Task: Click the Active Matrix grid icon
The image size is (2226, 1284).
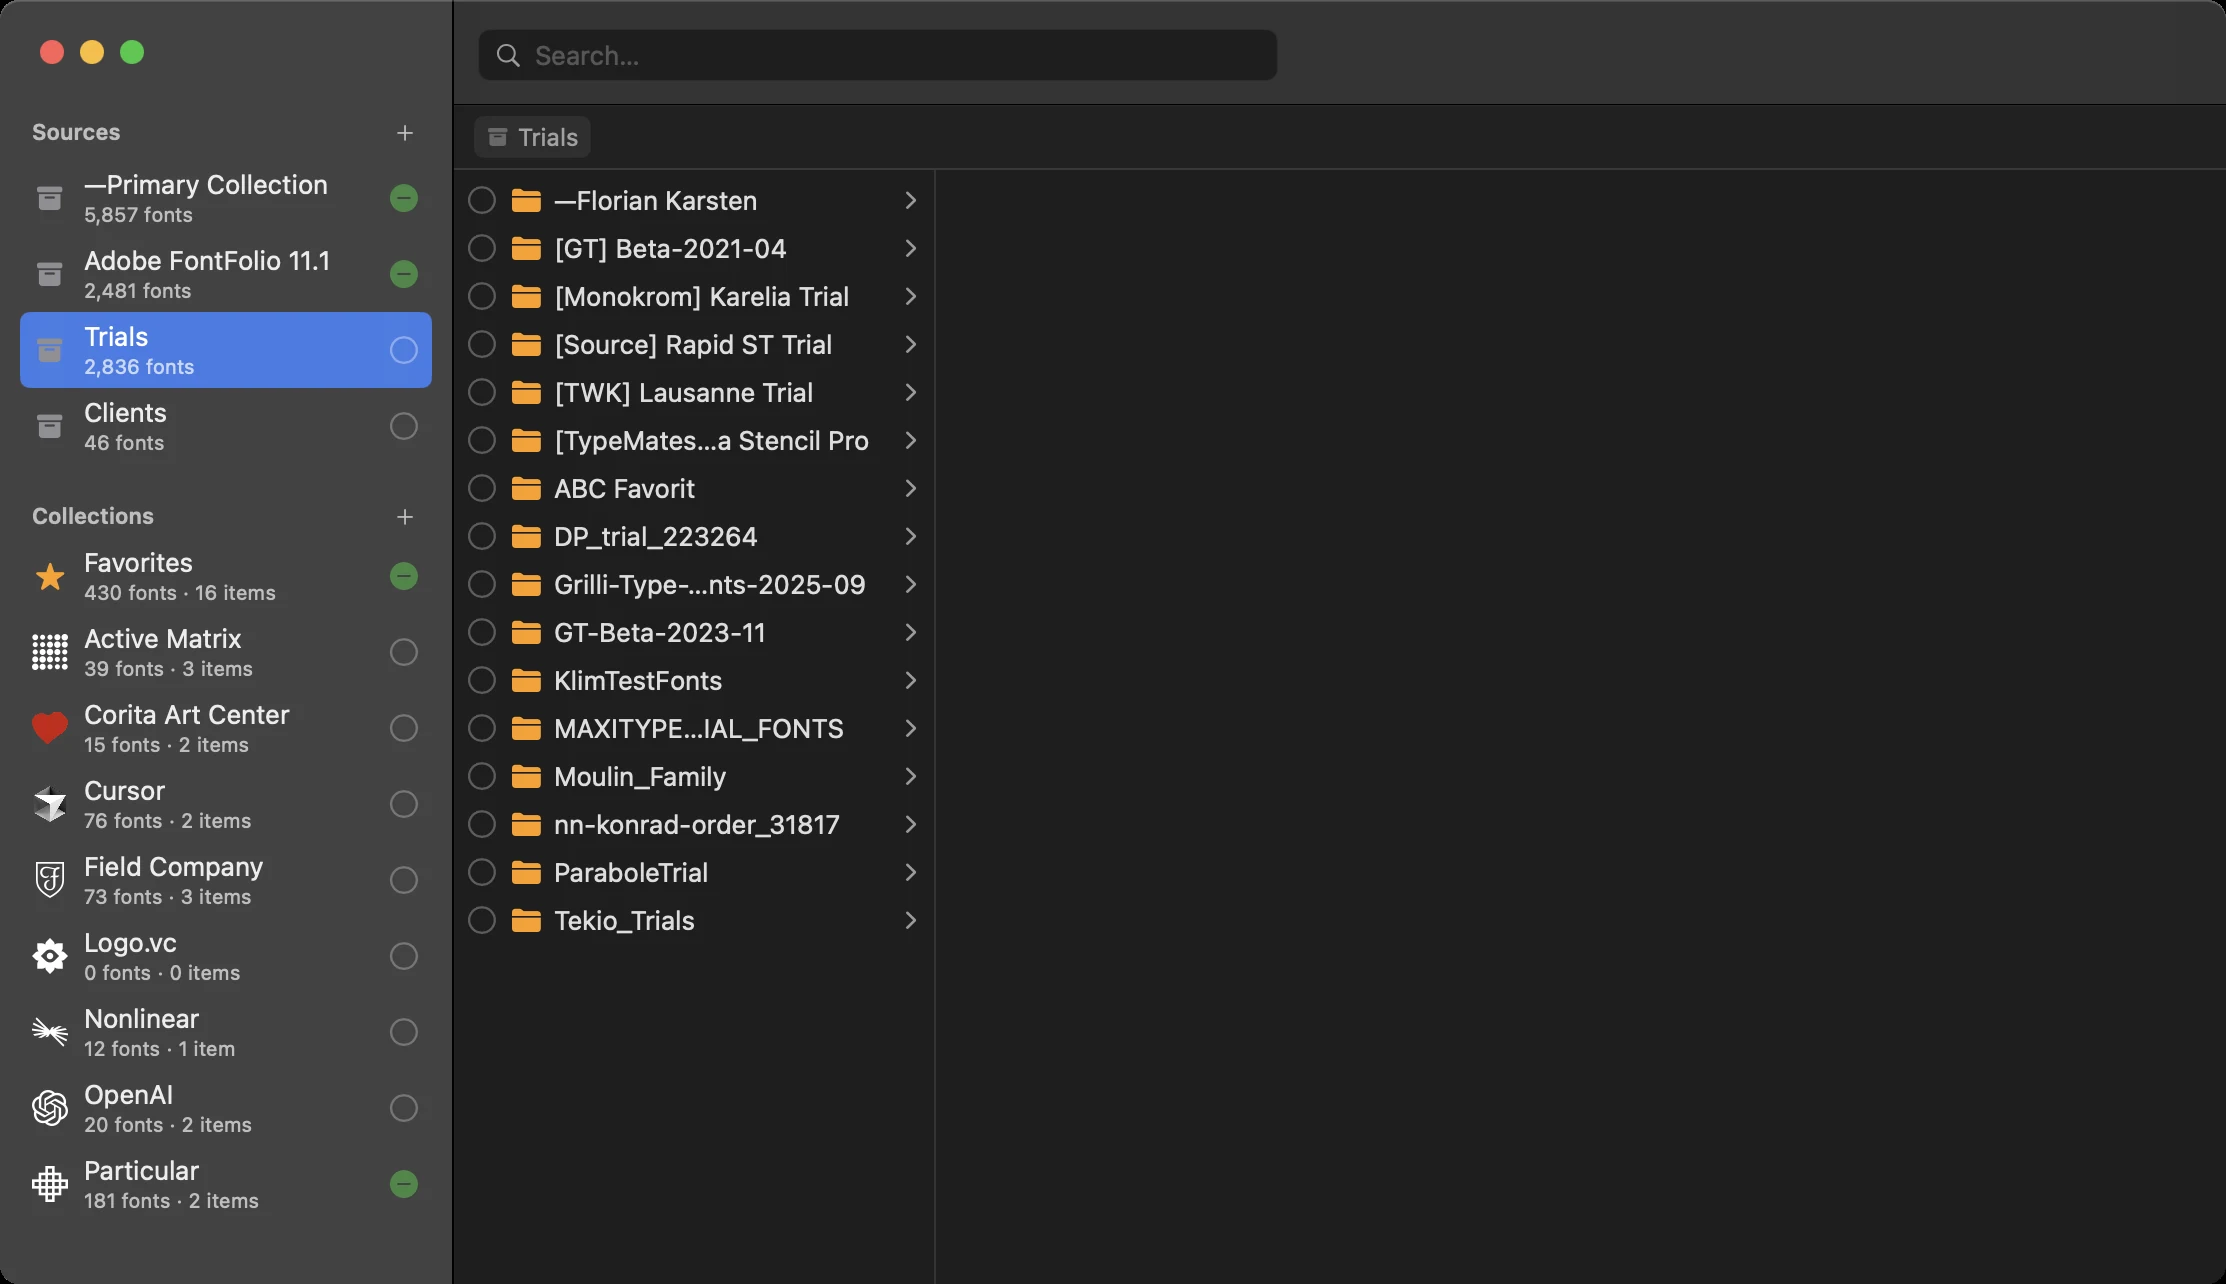Action: (50, 652)
